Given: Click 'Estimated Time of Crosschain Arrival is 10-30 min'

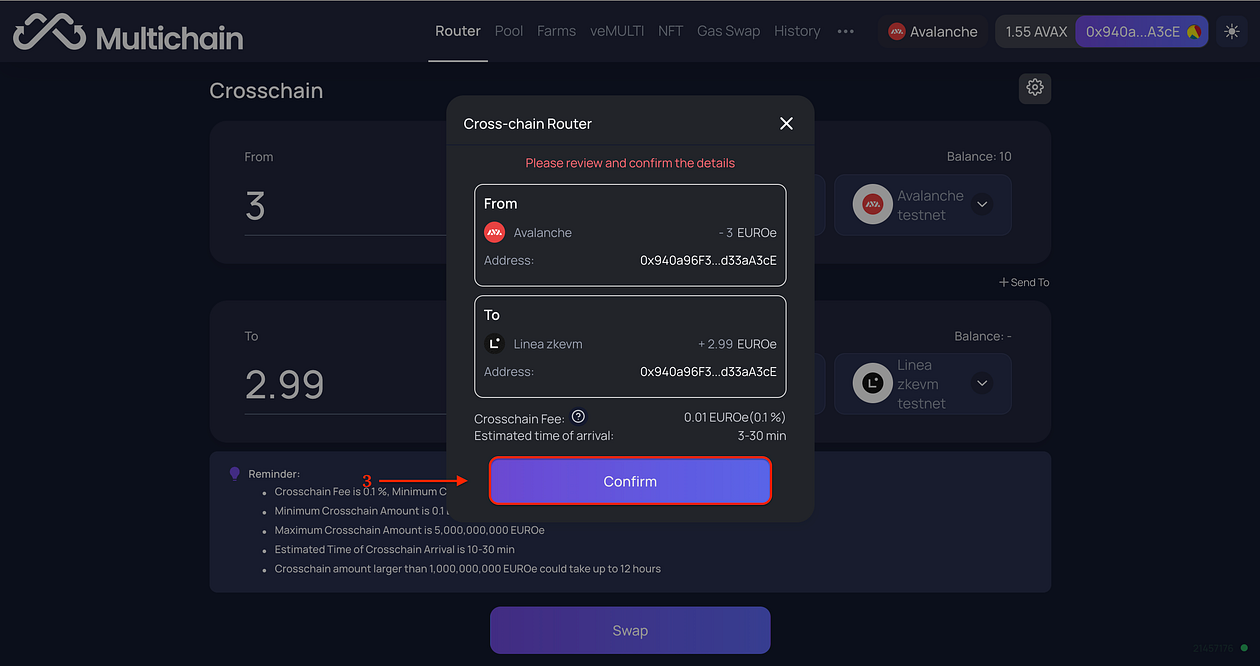Looking at the screenshot, I should 395,549.
